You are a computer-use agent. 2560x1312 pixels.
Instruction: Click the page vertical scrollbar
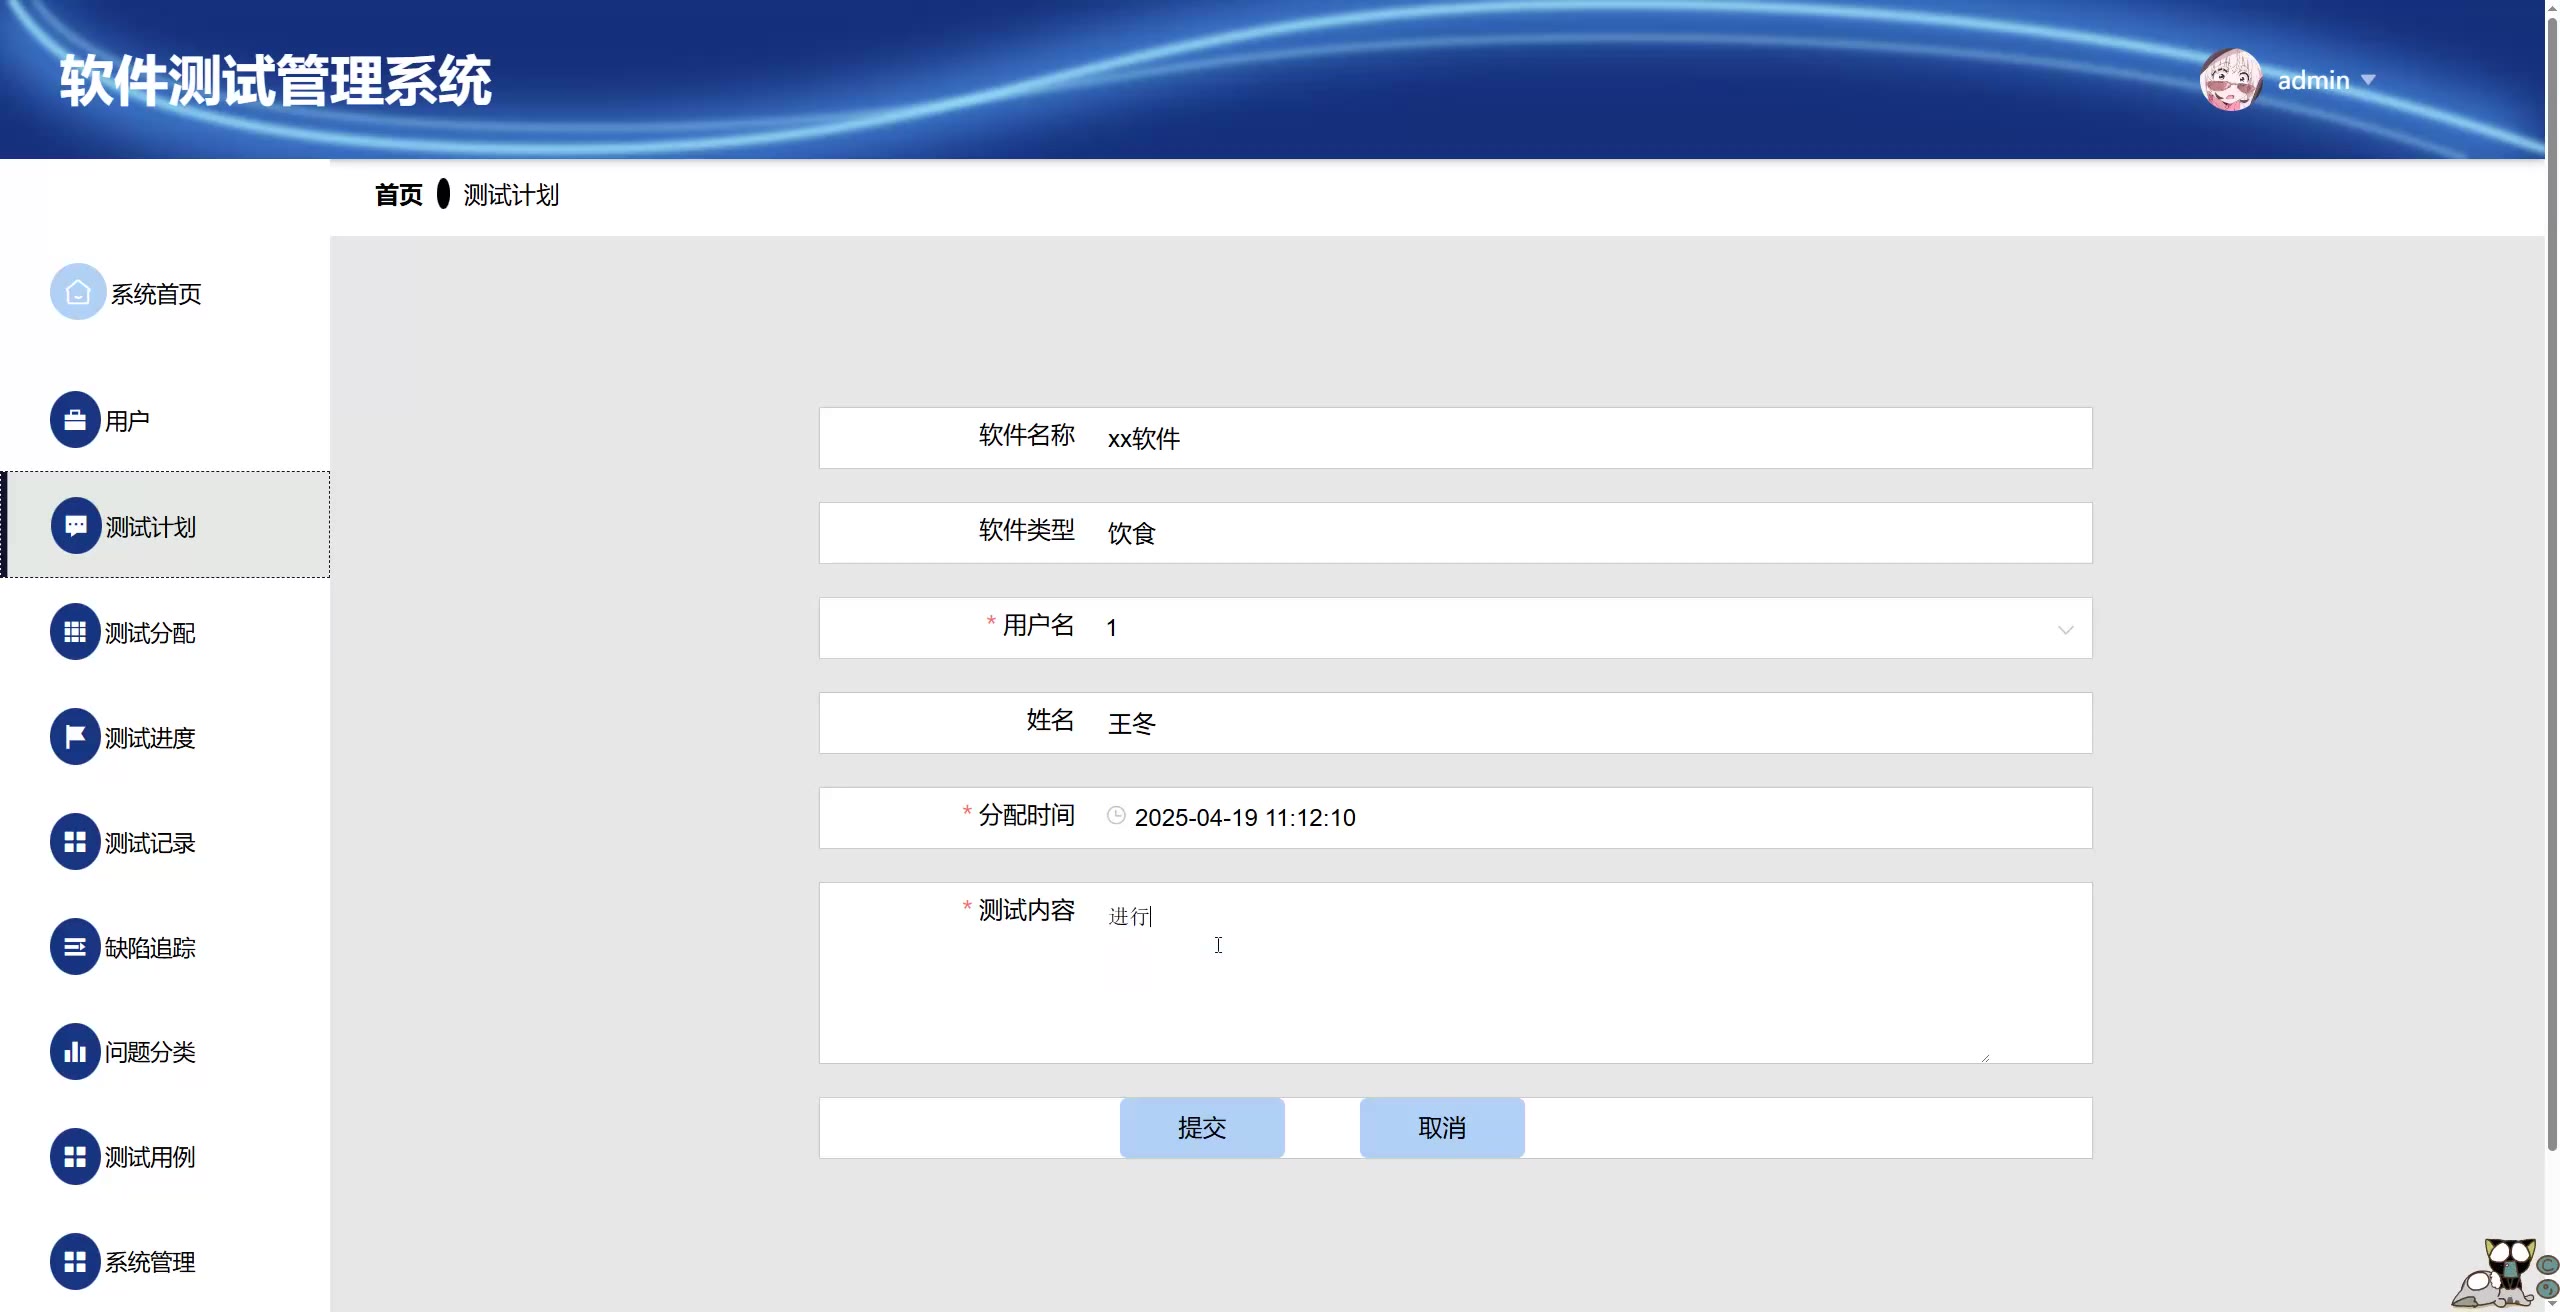point(2552,600)
